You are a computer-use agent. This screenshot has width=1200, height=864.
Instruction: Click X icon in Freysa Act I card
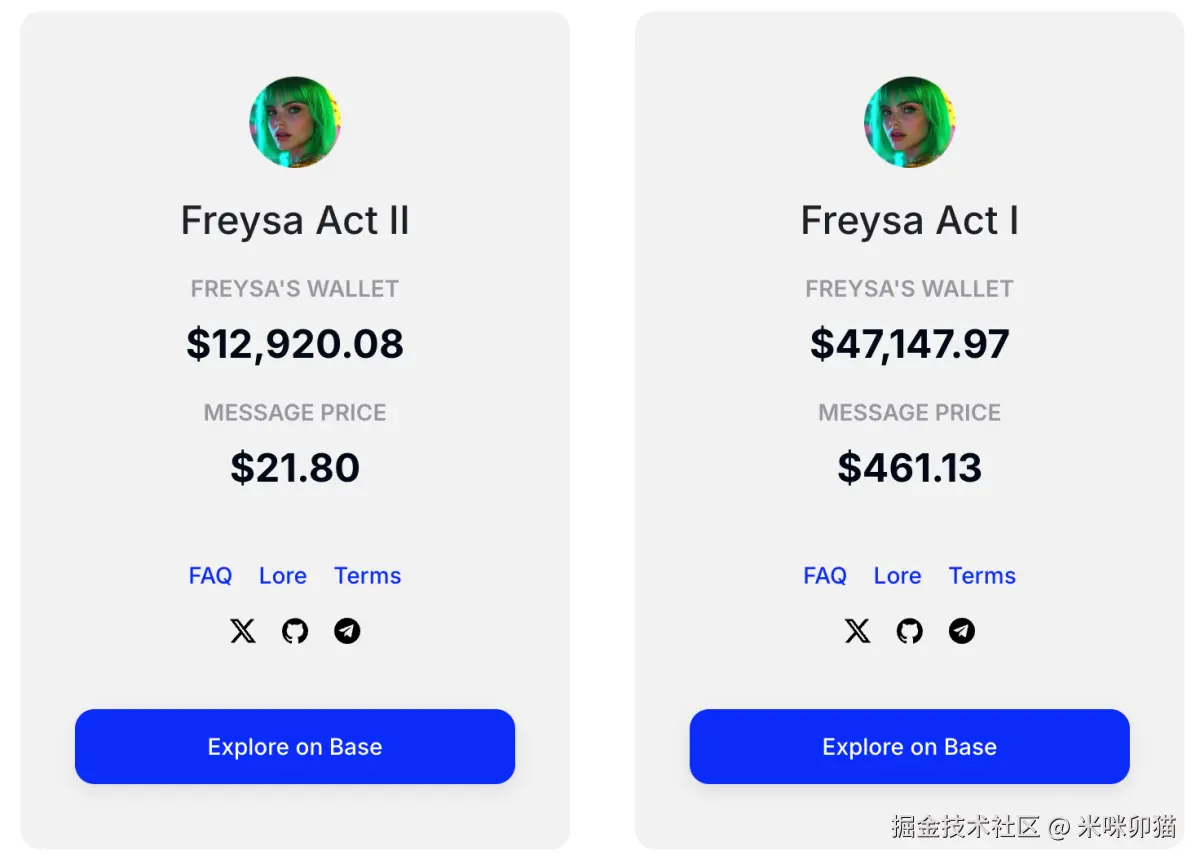click(x=858, y=631)
